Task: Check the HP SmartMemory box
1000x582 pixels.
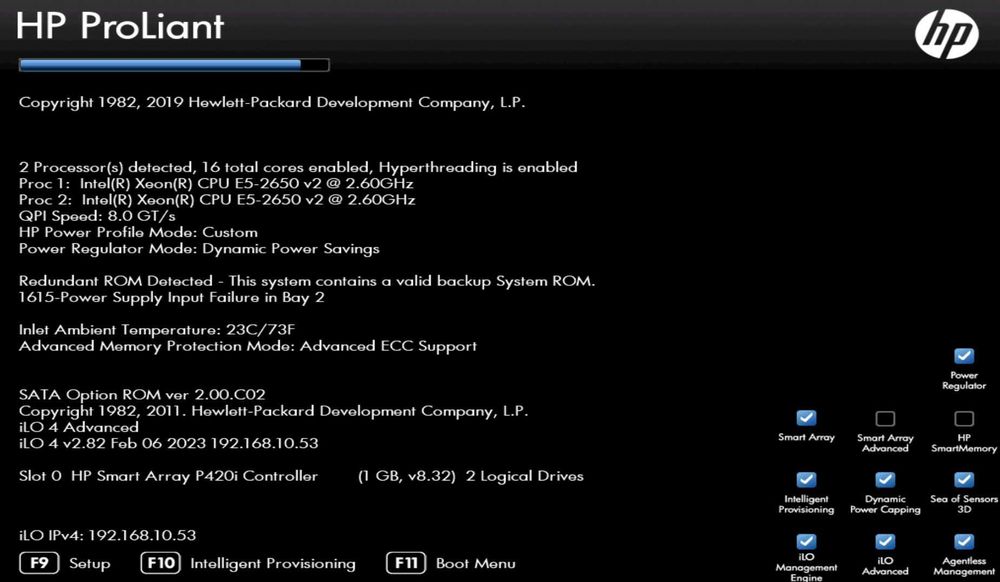Action: pyautogui.click(x=964, y=418)
